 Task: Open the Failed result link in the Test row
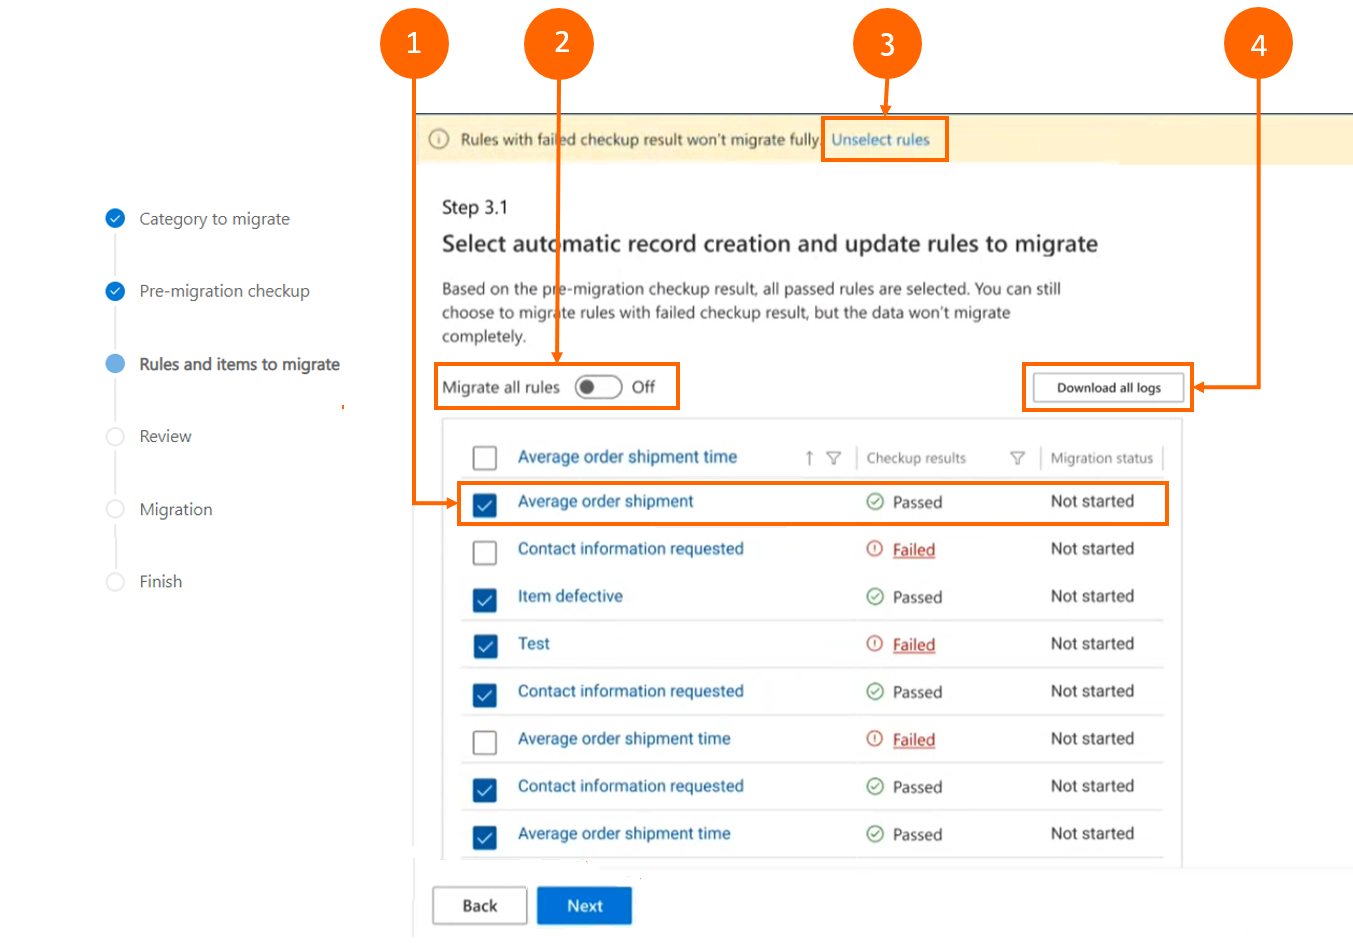tap(913, 645)
